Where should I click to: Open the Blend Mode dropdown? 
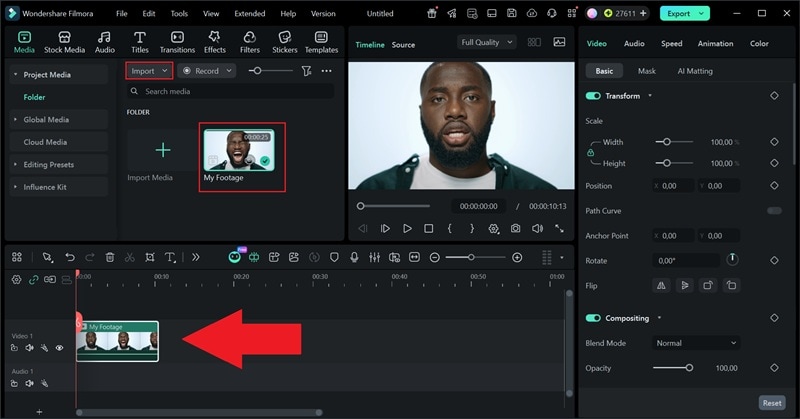[x=696, y=343]
